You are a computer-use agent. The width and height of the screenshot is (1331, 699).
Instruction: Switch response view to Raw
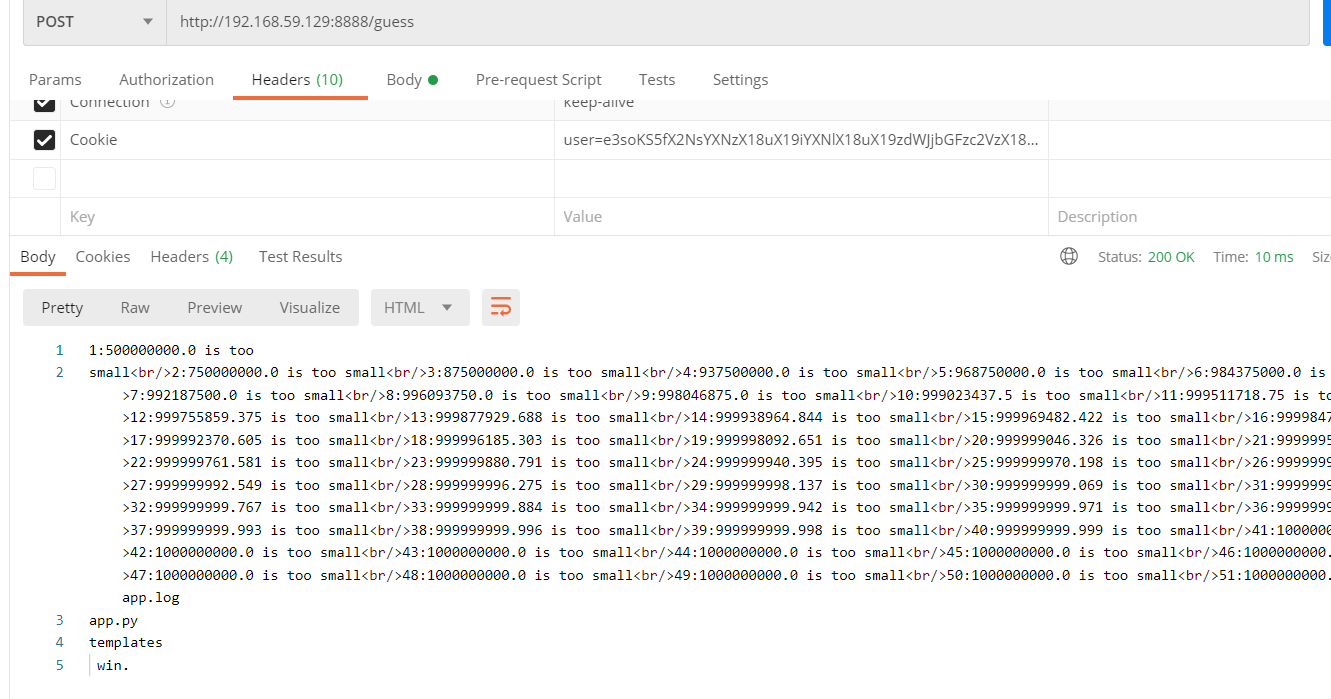[135, 307]
